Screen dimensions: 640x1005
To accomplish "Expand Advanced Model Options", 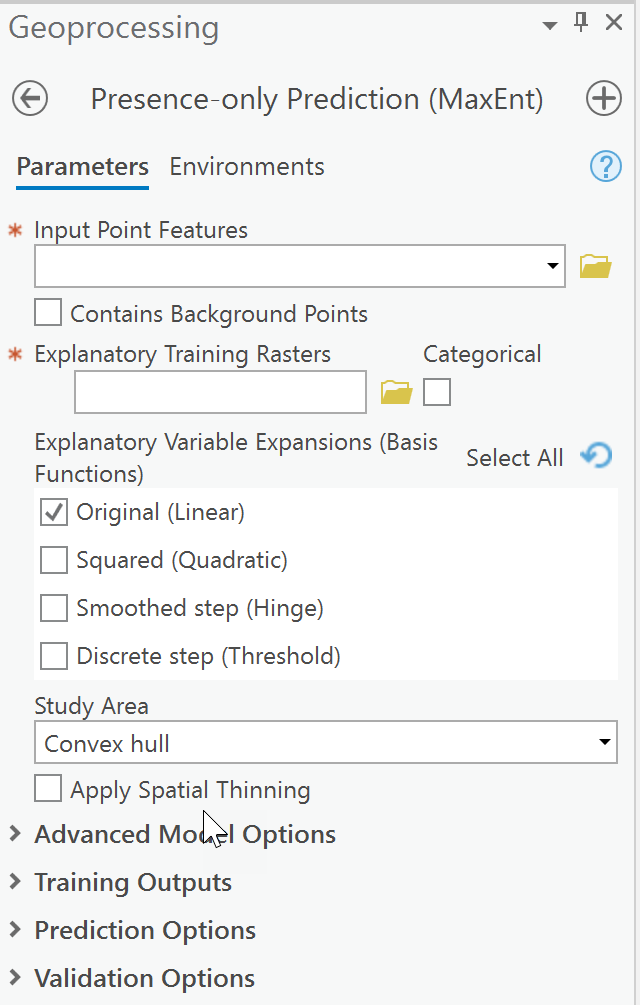I will click(14, 833).
